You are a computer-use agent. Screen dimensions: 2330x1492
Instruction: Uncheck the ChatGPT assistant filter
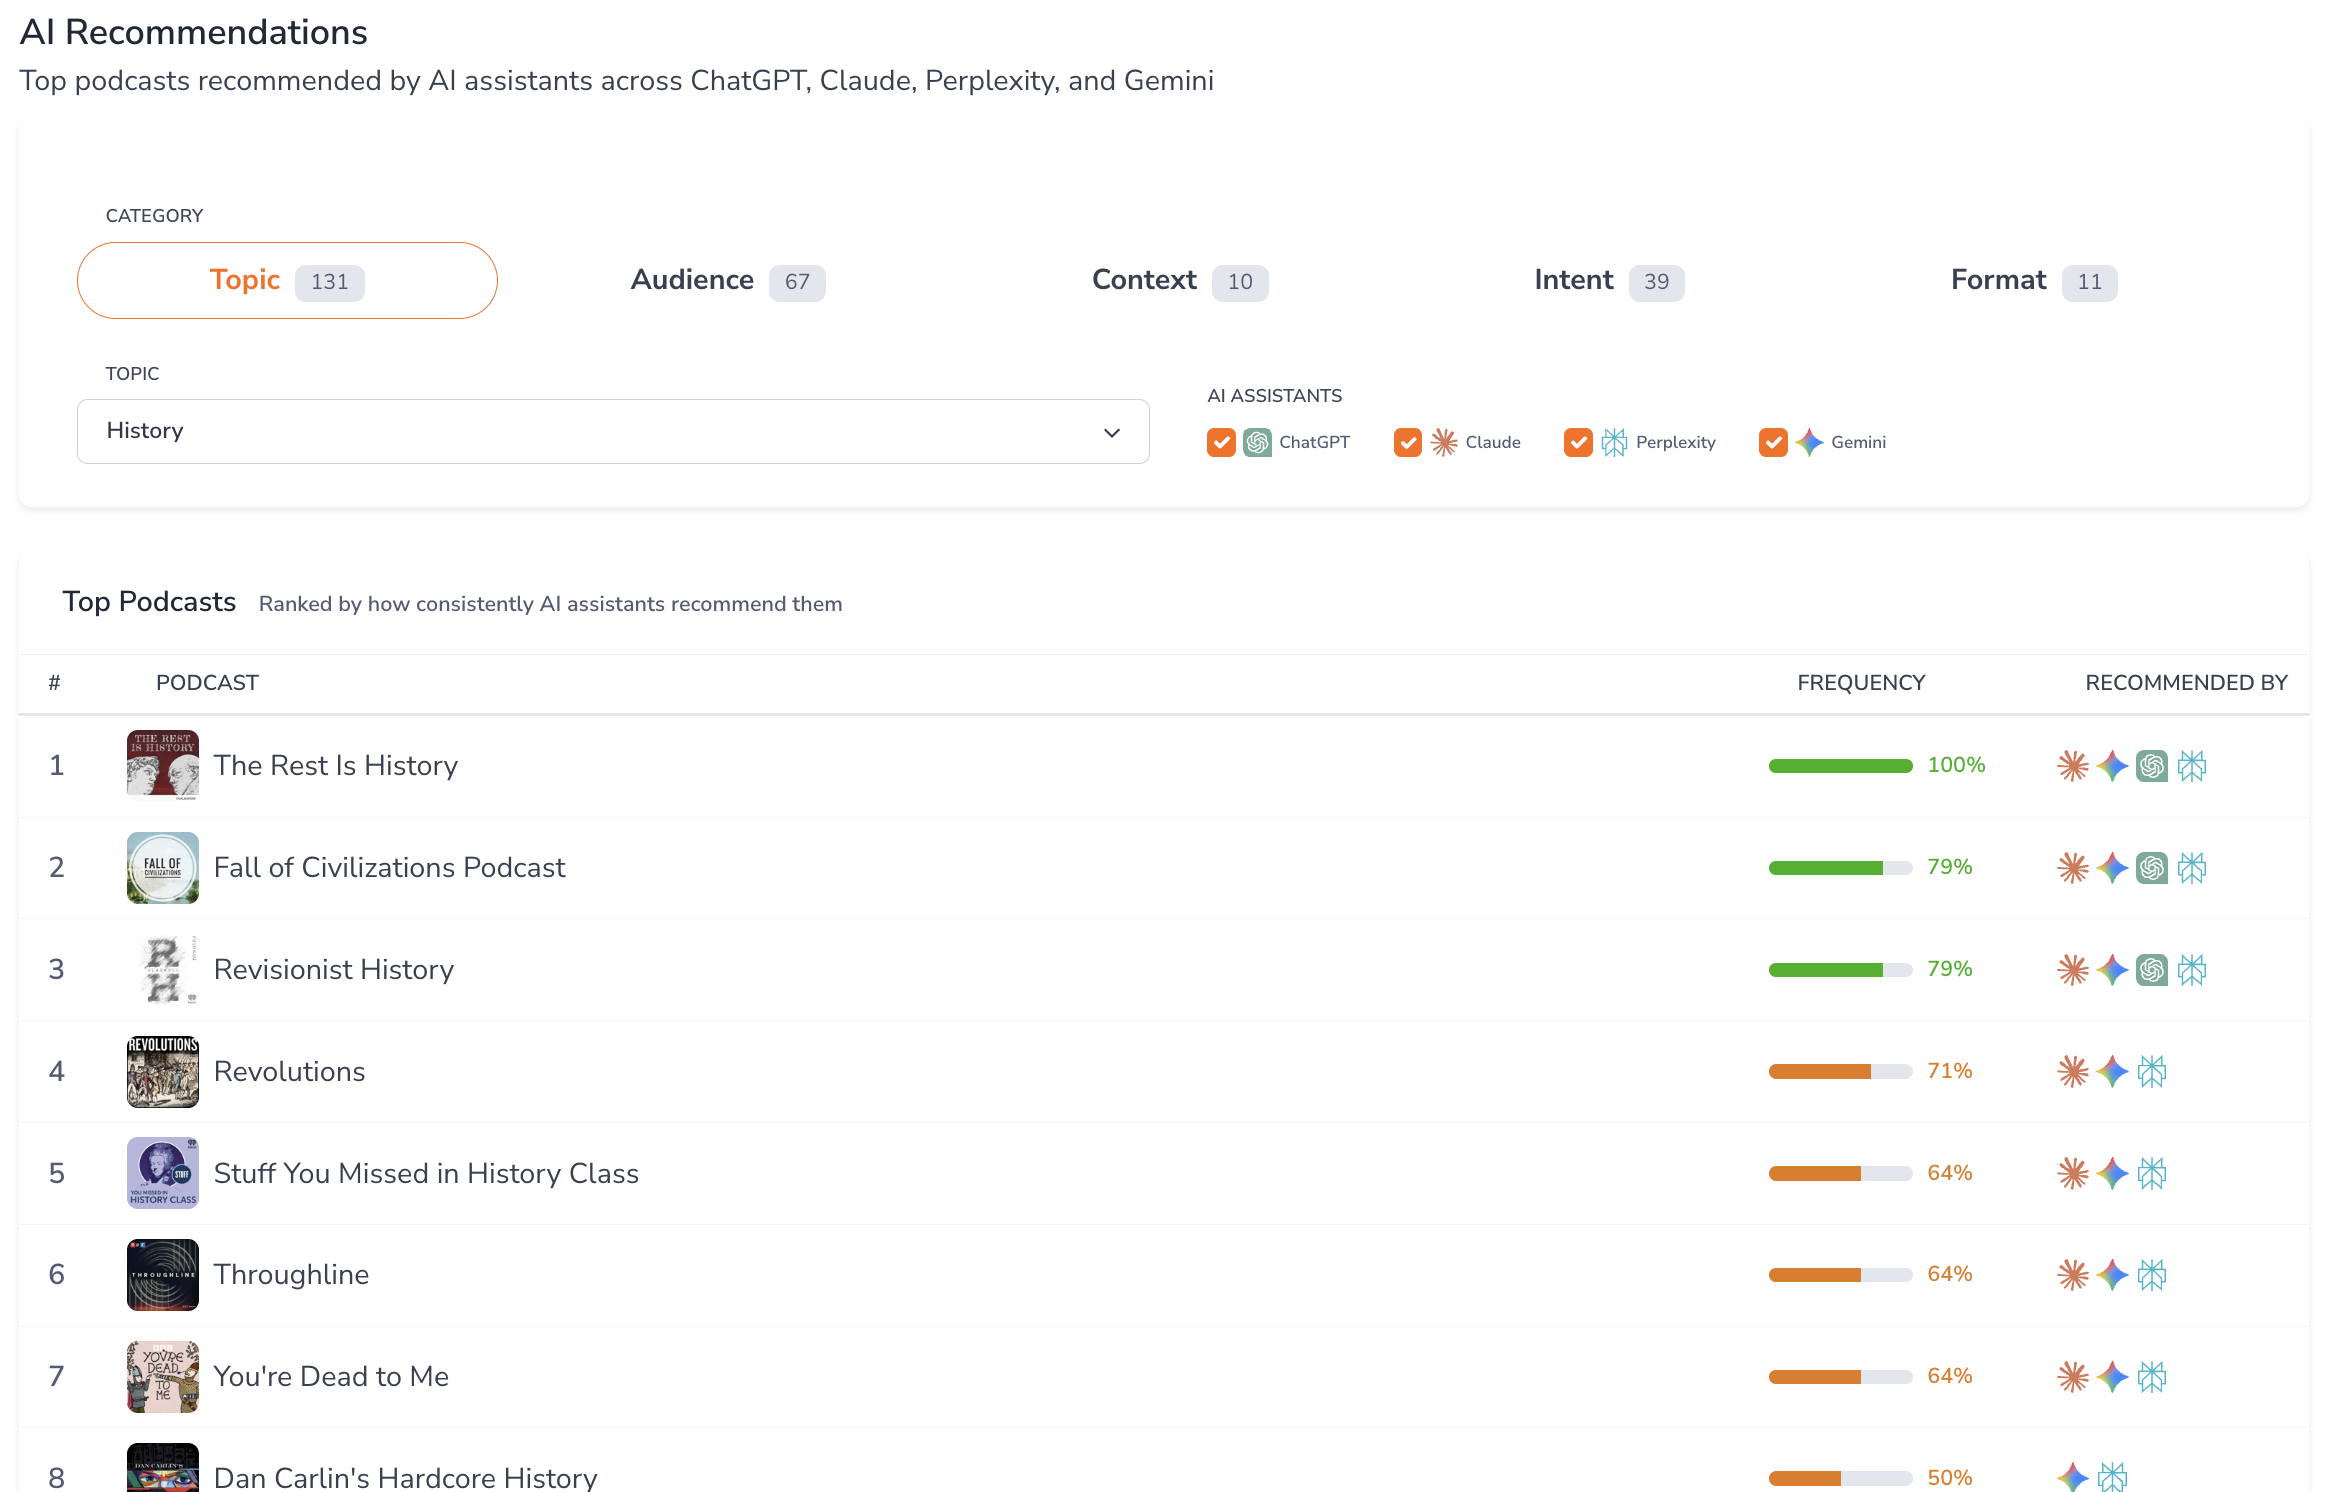pos(1221,442)
